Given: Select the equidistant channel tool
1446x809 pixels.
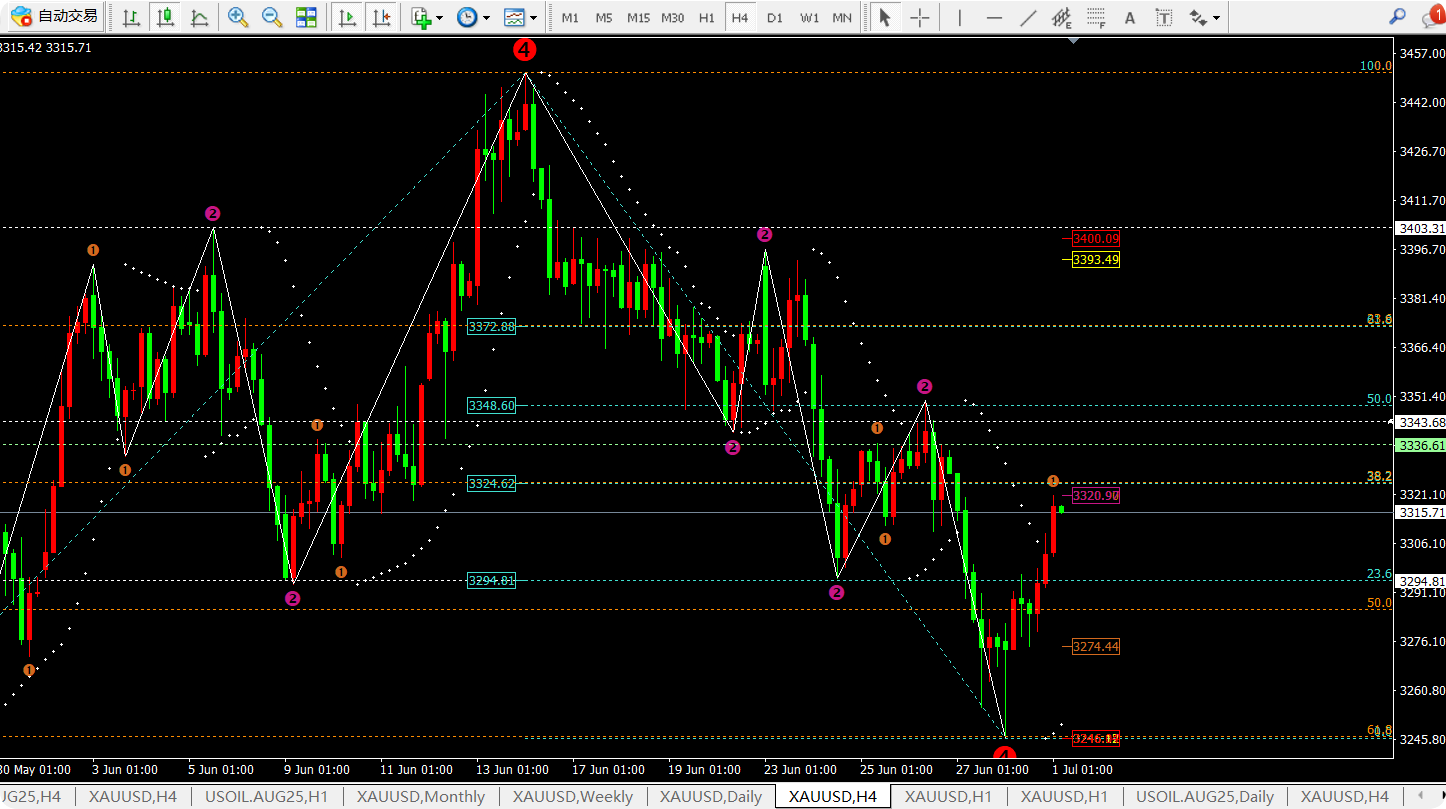Looking at the screenshot, I should 1062,17.
